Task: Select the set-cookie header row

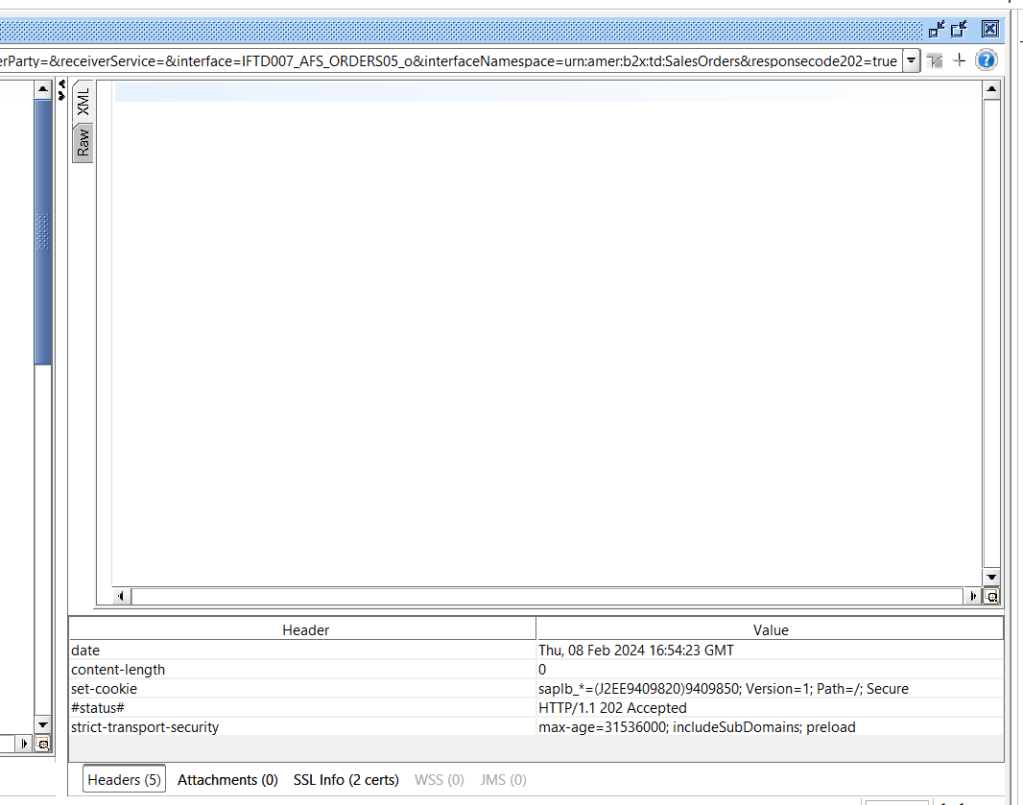Action: [300, 688]
